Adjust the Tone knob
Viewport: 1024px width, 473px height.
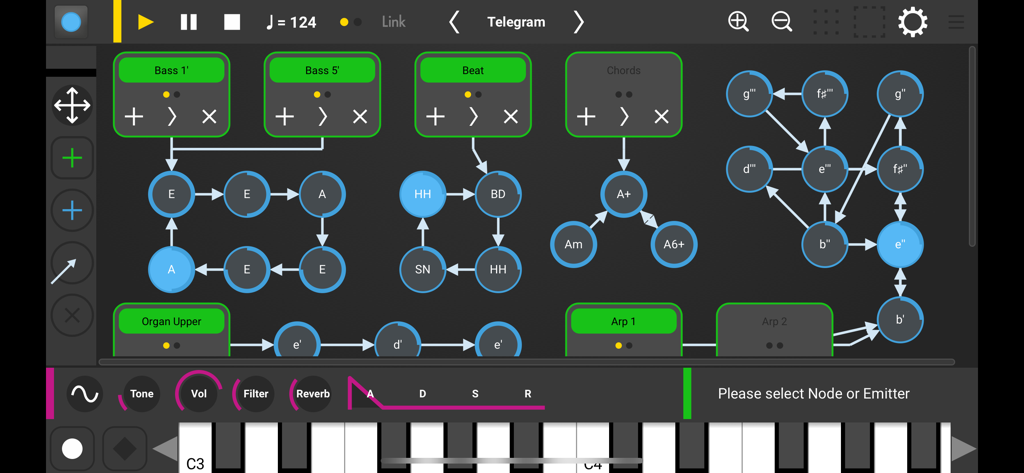[x=141, y=394]
